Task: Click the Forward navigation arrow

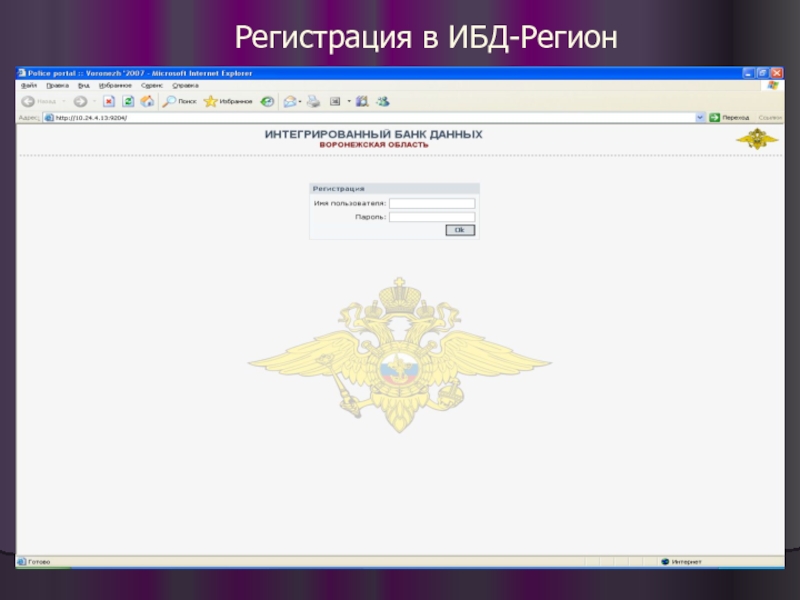Action: (x=80, y=101)
